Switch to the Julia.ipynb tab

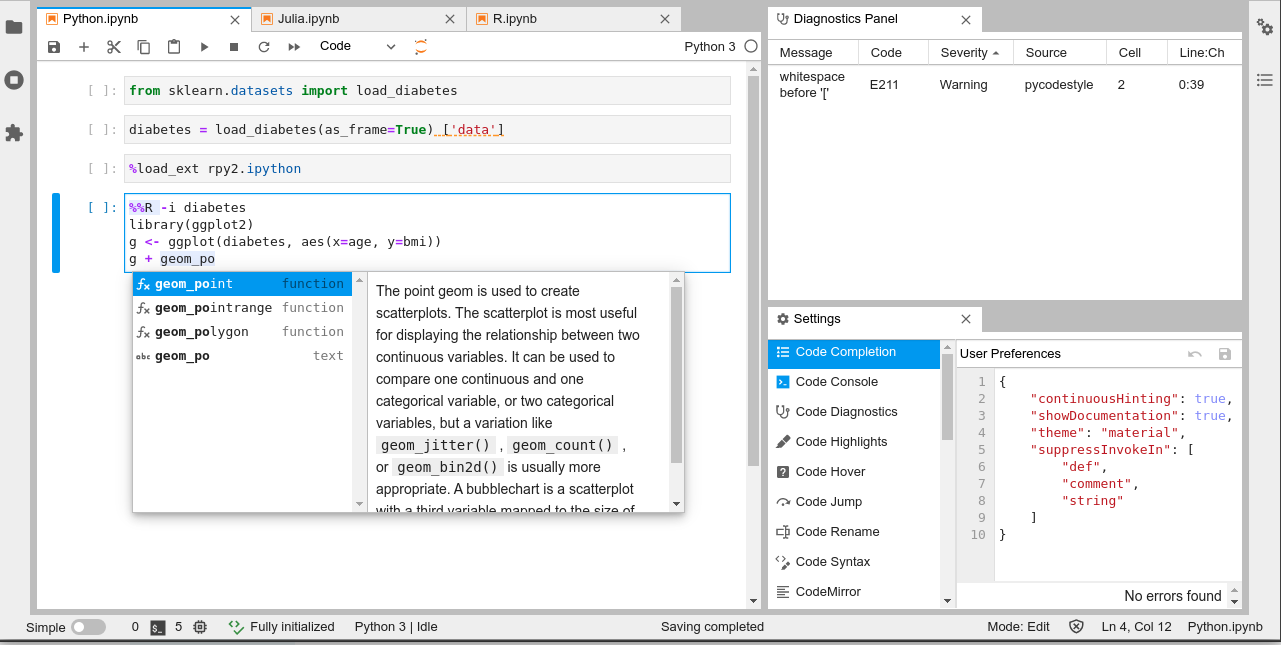pyautogui.click(x=358, y=19)
